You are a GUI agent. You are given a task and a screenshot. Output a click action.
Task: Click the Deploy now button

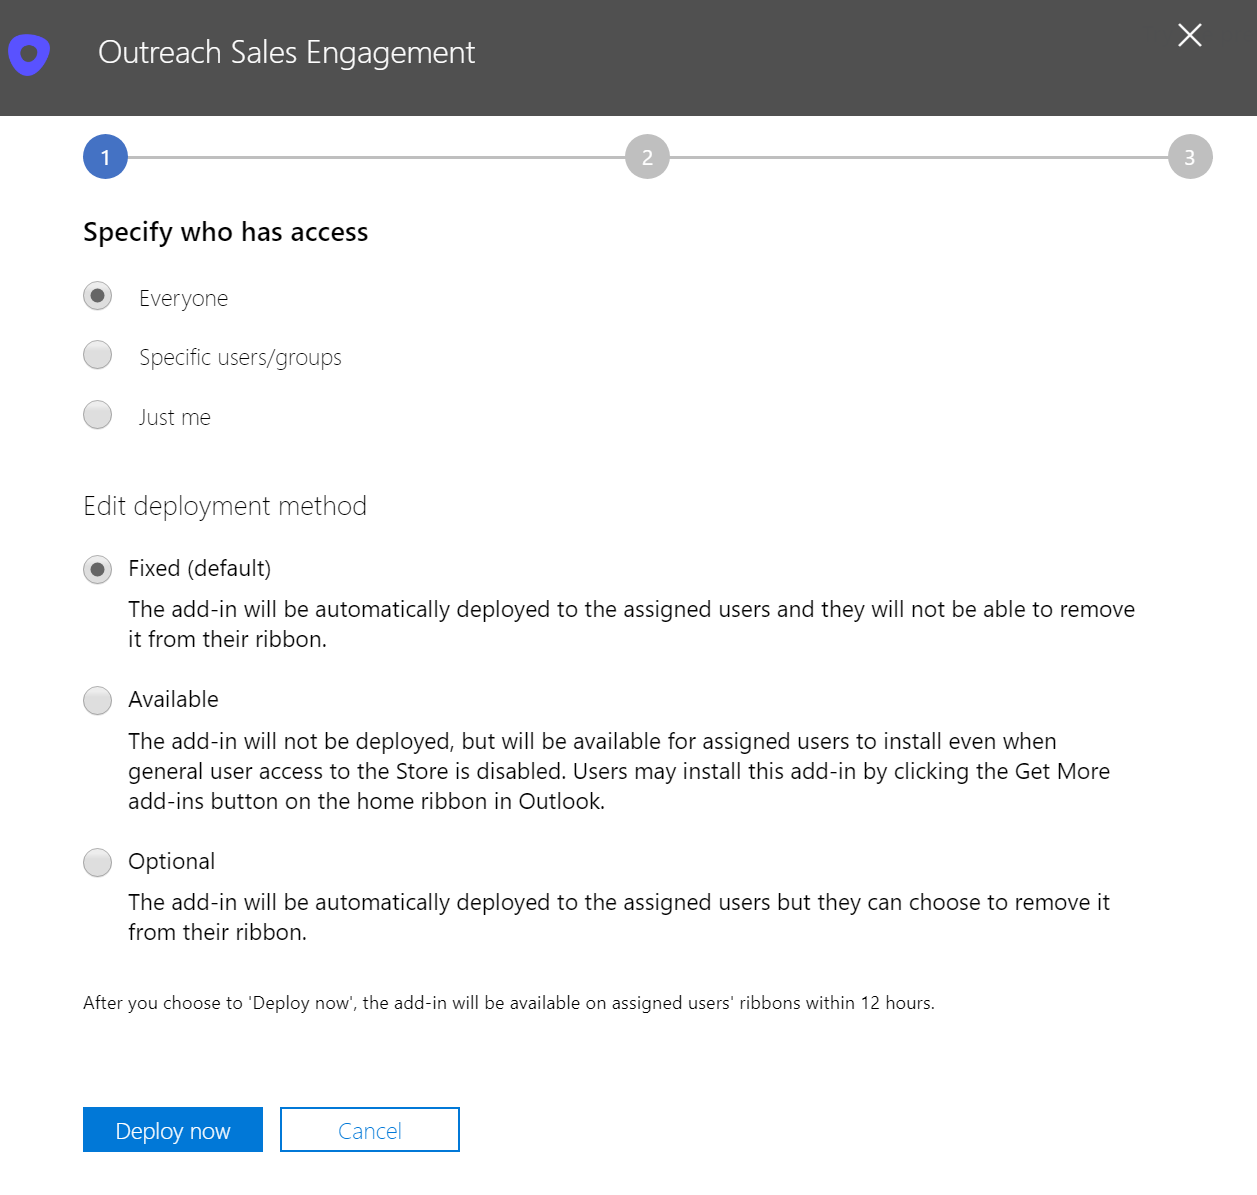click(173, 1130)
